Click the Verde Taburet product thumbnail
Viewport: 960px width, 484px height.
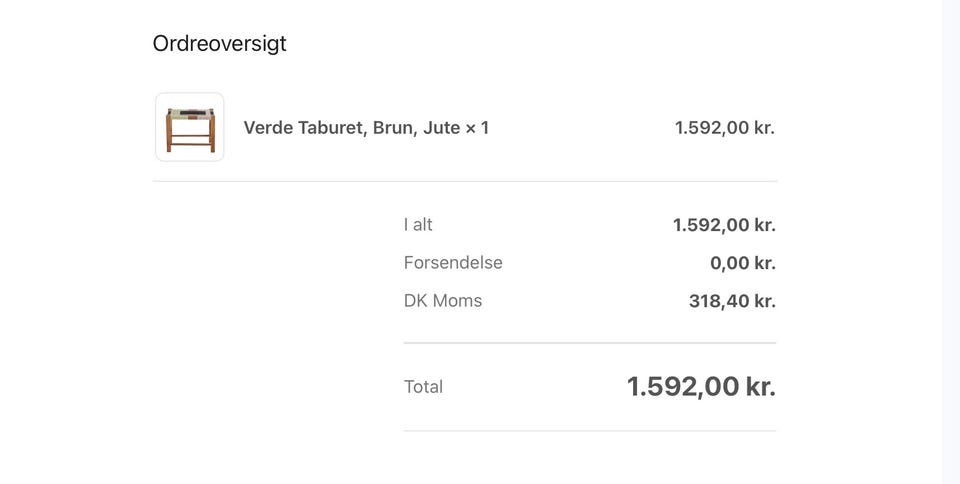pyautogui.click(x=190, y=127)
